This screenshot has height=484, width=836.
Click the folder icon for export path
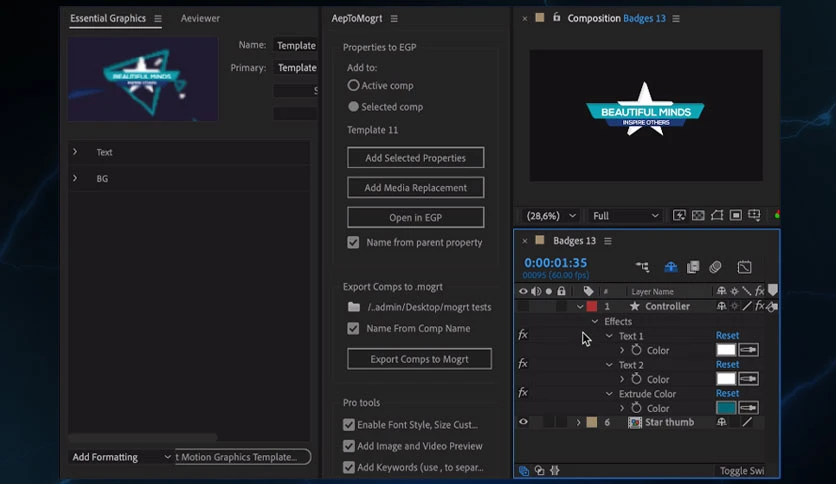click(354, 307)
